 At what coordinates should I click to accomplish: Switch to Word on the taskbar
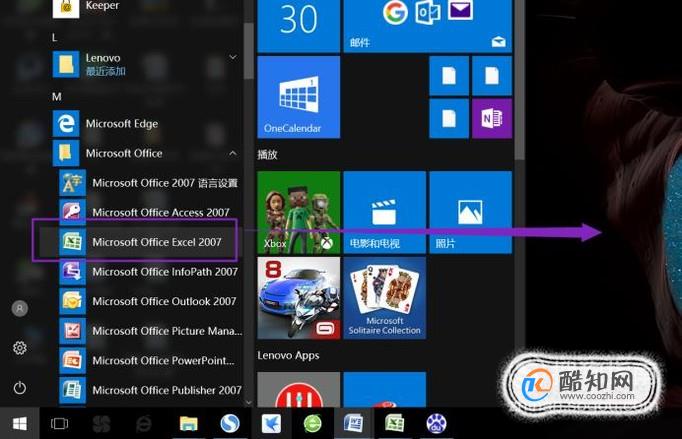(353, 423)
